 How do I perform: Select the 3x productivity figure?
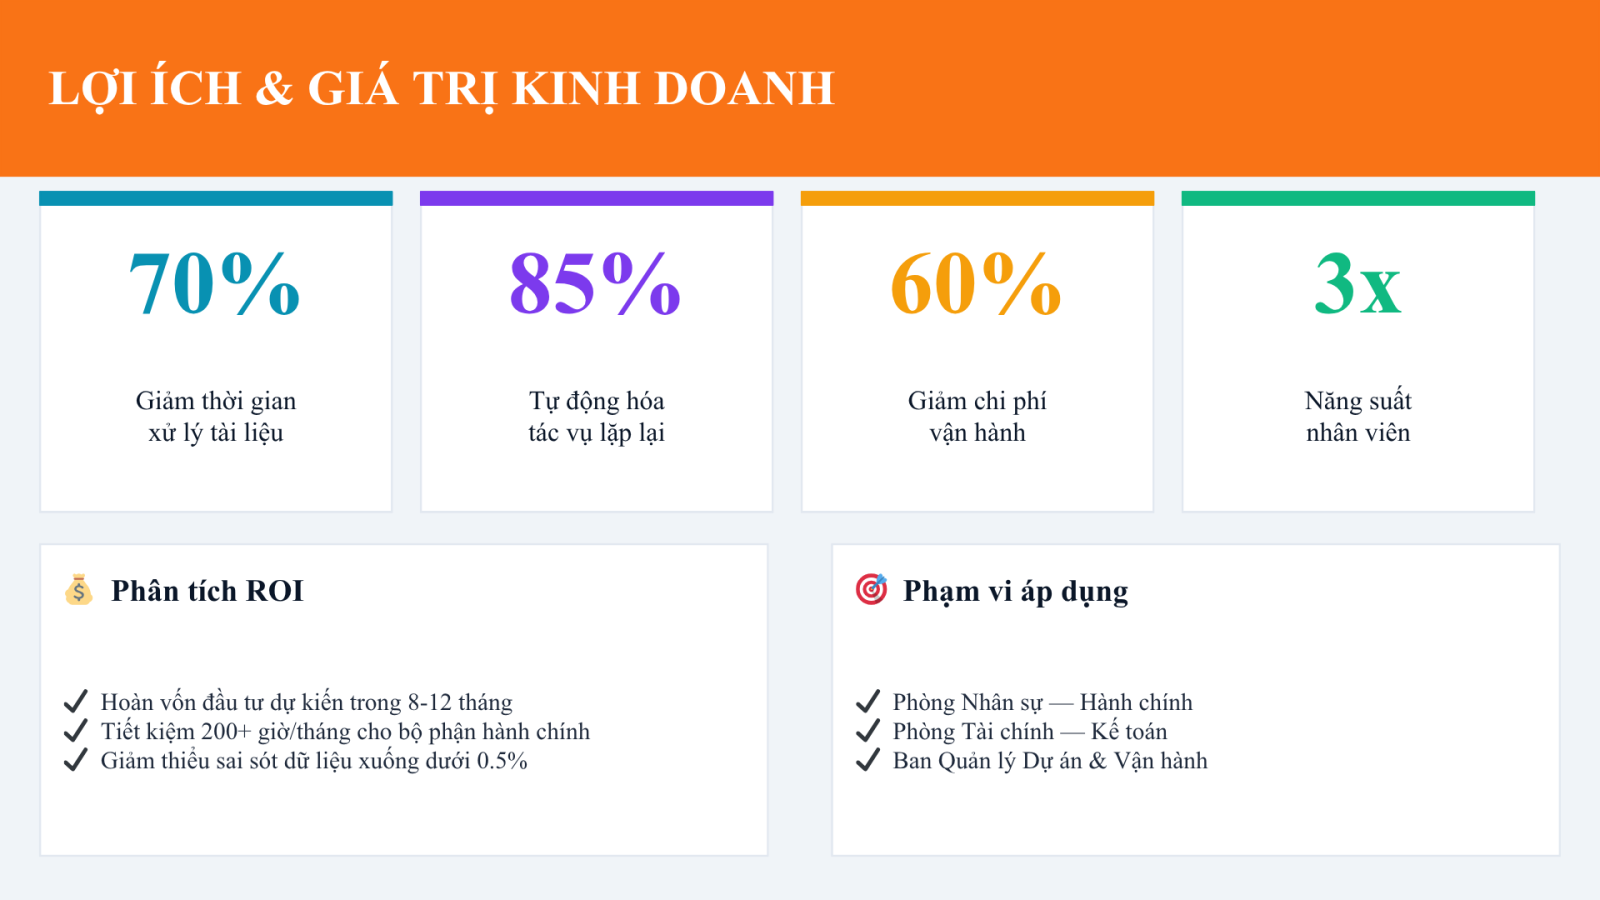(x=1358, y=284)
